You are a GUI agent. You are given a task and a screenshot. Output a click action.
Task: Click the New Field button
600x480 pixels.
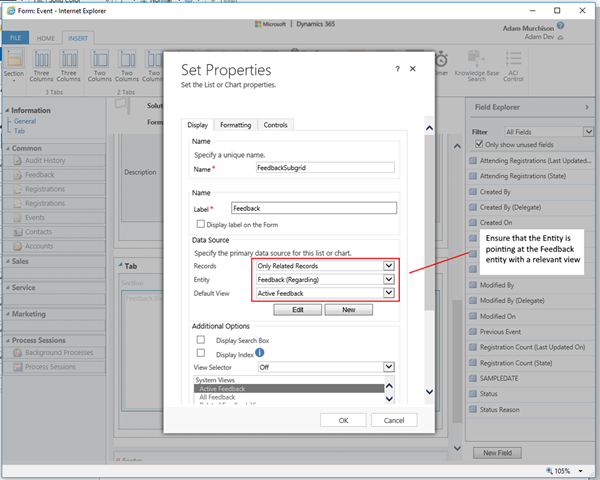tap(496, 453)
